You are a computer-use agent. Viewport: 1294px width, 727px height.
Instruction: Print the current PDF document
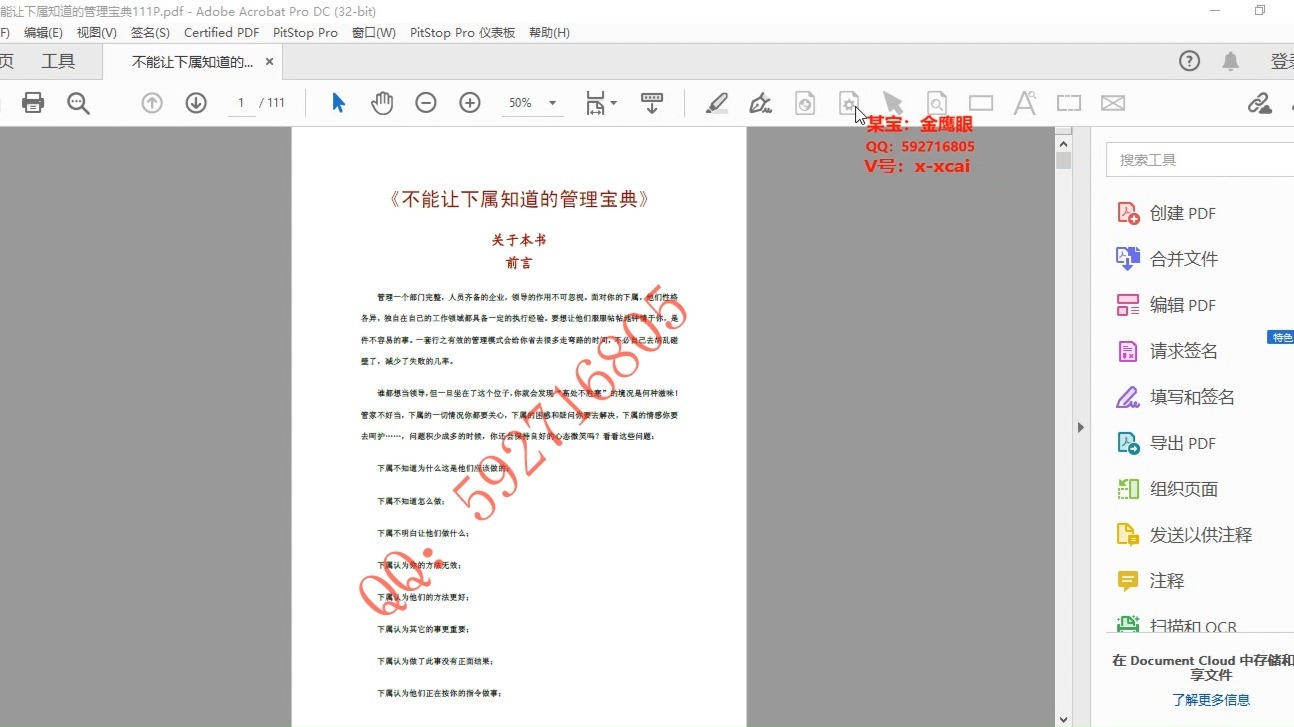[33, 103]
